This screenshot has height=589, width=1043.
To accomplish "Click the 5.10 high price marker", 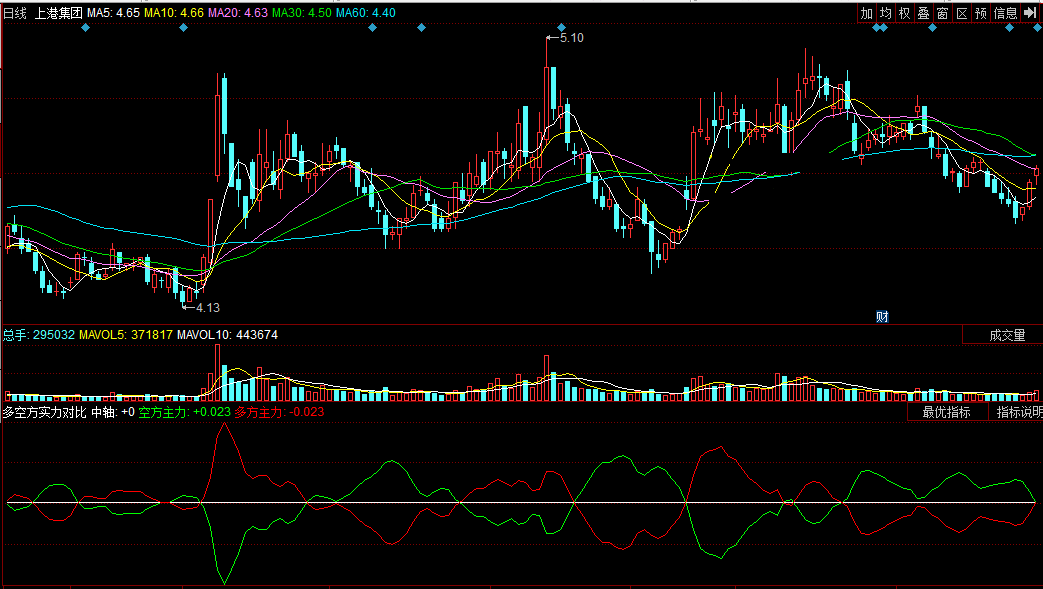I will pos(571,38).
